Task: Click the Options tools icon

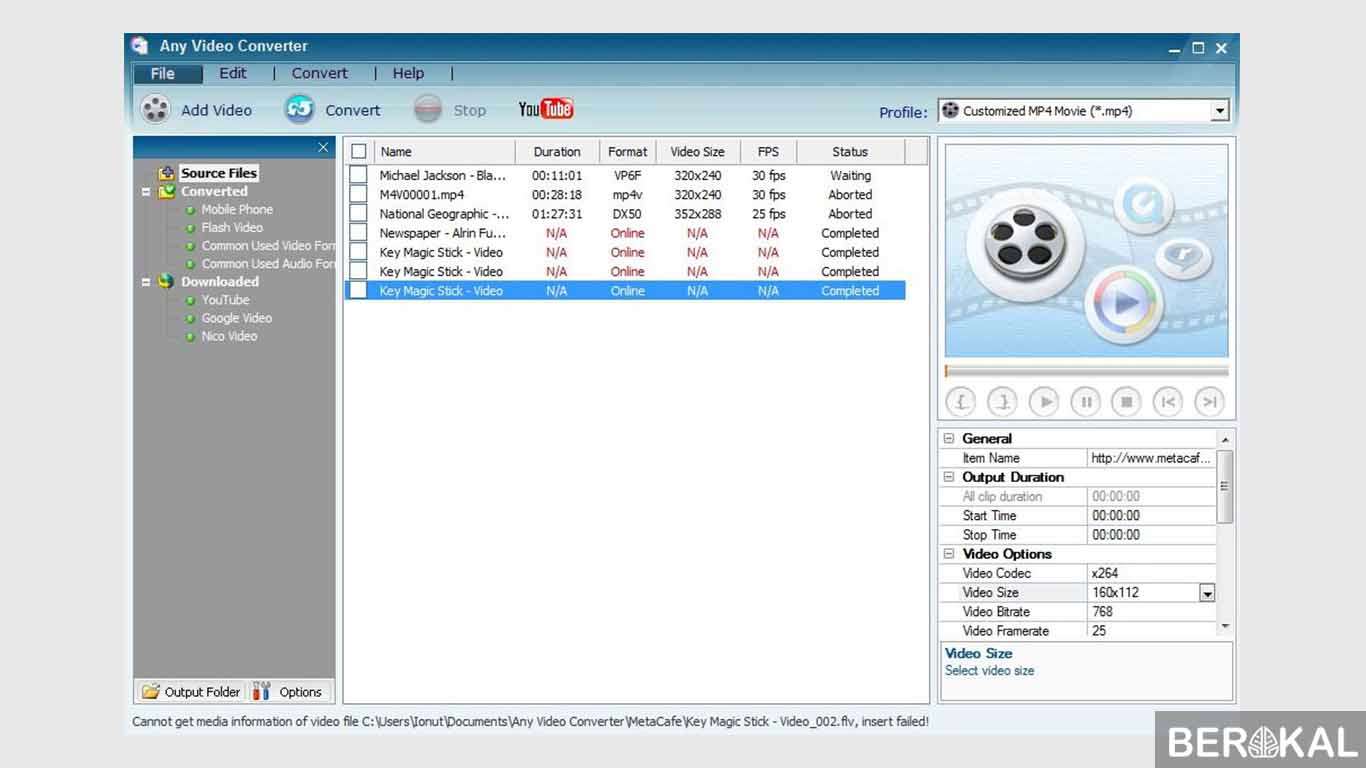Action: pos(262,691)
